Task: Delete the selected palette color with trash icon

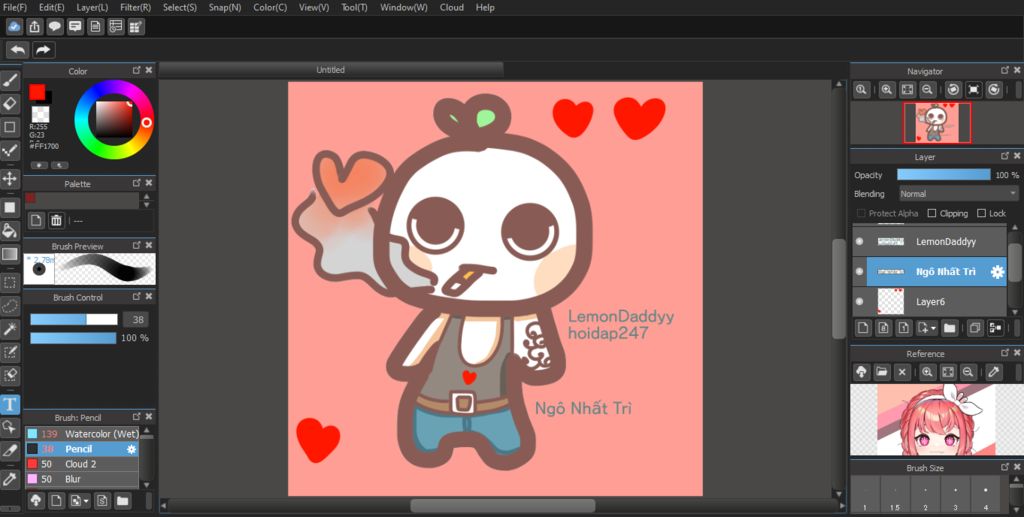Action: tap(56, 221)
